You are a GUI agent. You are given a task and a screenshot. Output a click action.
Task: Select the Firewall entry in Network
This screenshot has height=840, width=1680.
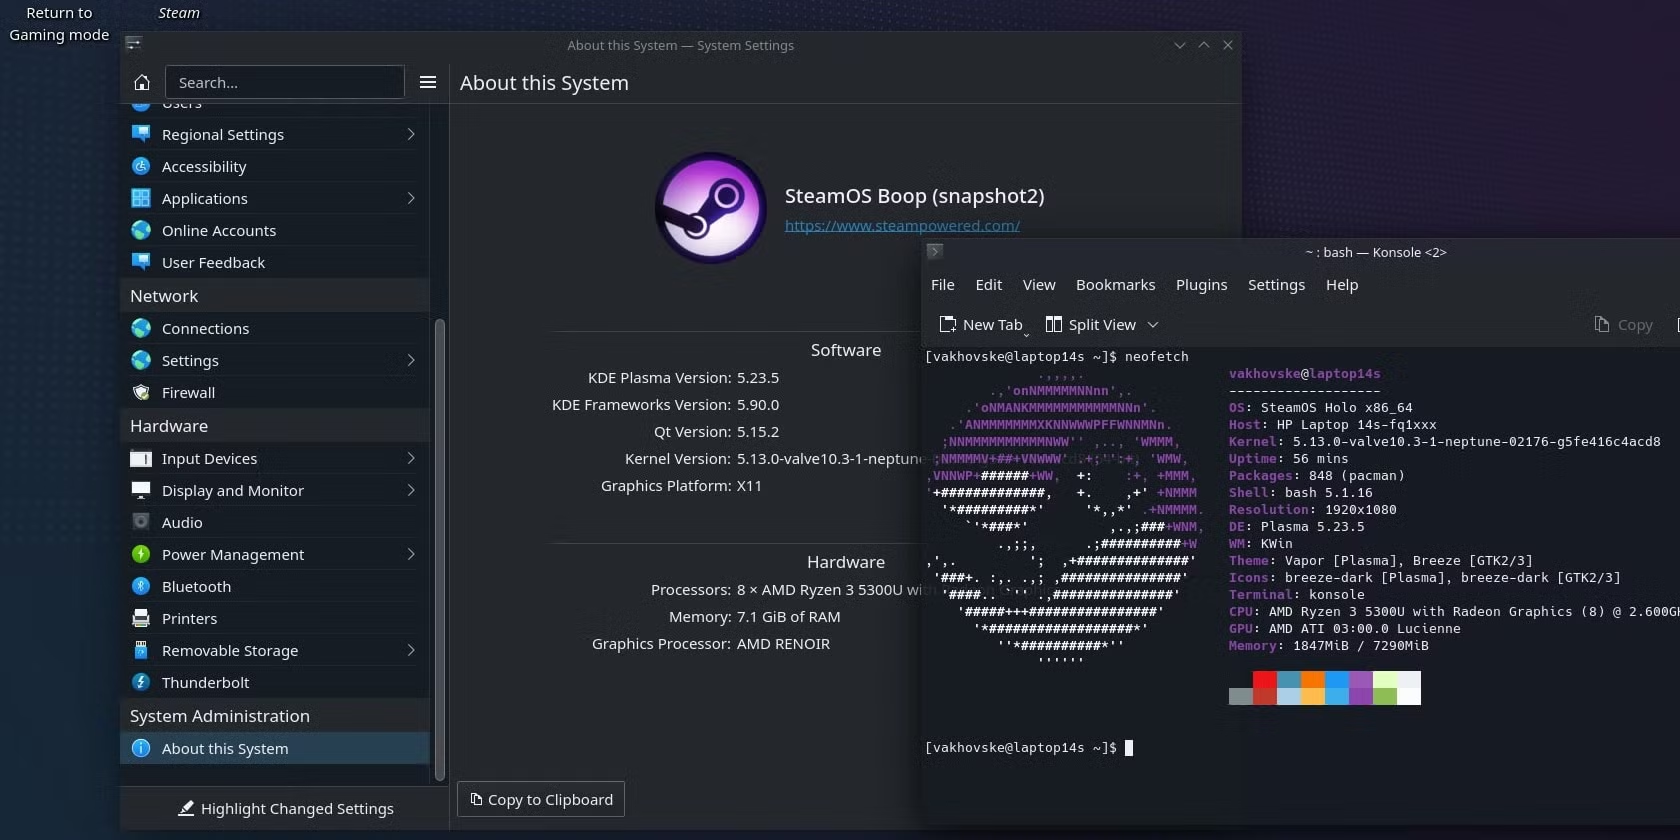188,393
